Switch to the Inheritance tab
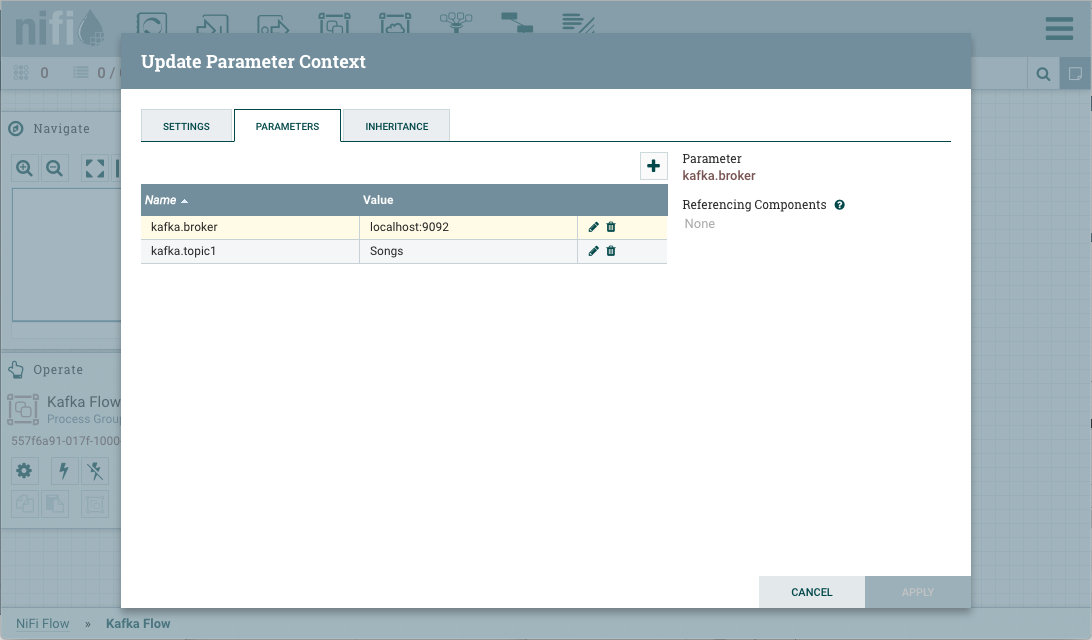The image size is (1092, 640). (x=396, y=127)
